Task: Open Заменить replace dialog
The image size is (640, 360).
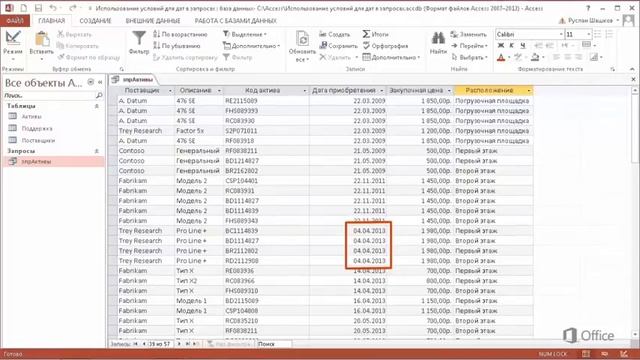Action: [469, 34]
